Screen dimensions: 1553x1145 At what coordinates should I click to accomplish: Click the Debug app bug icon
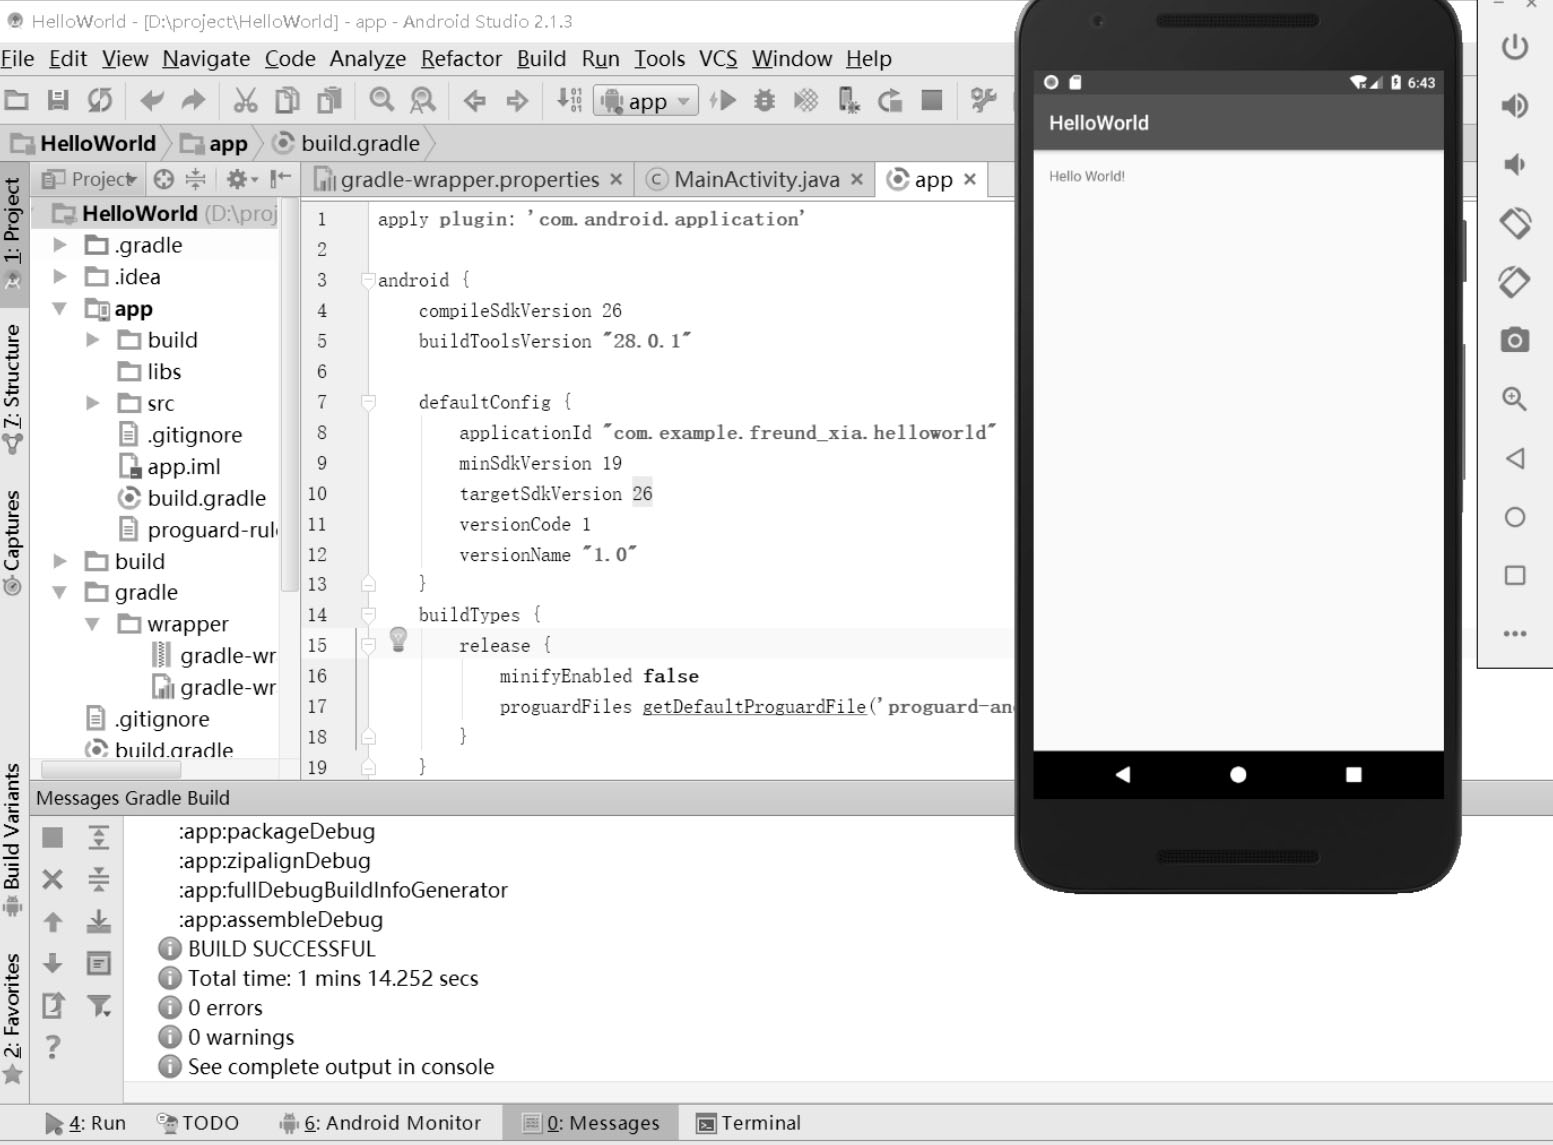[x=764, y=100]
